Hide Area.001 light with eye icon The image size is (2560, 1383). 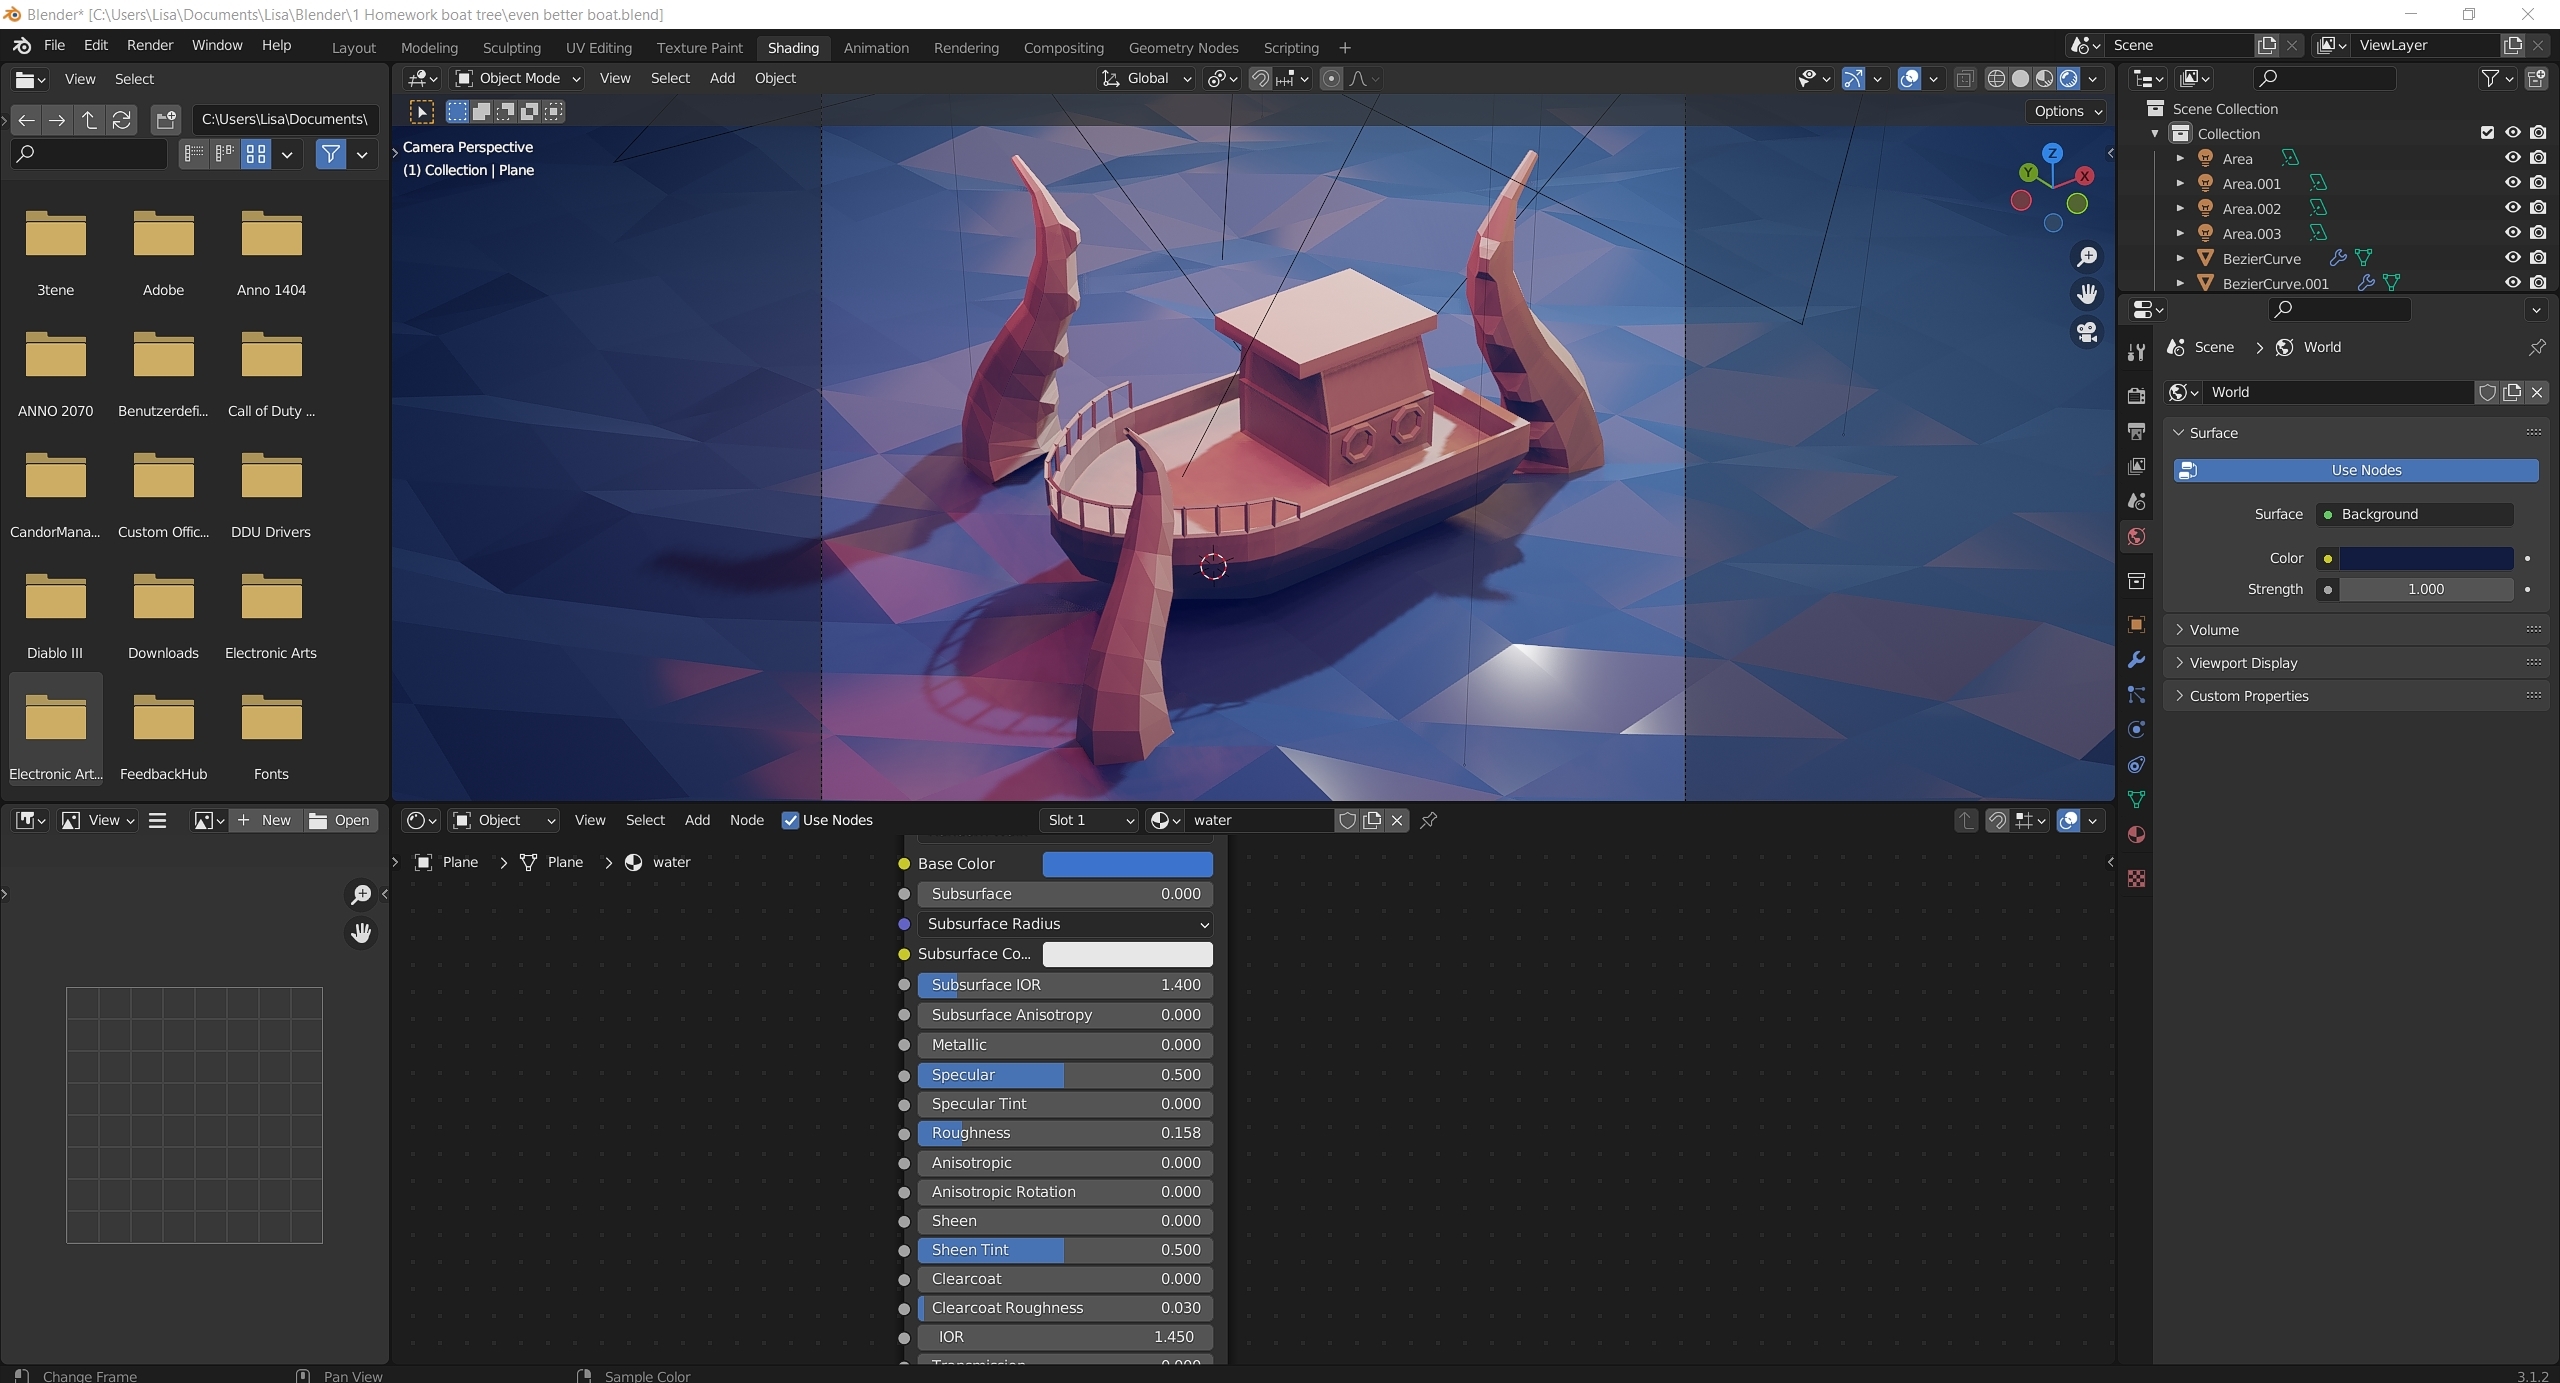[2512, 183]
